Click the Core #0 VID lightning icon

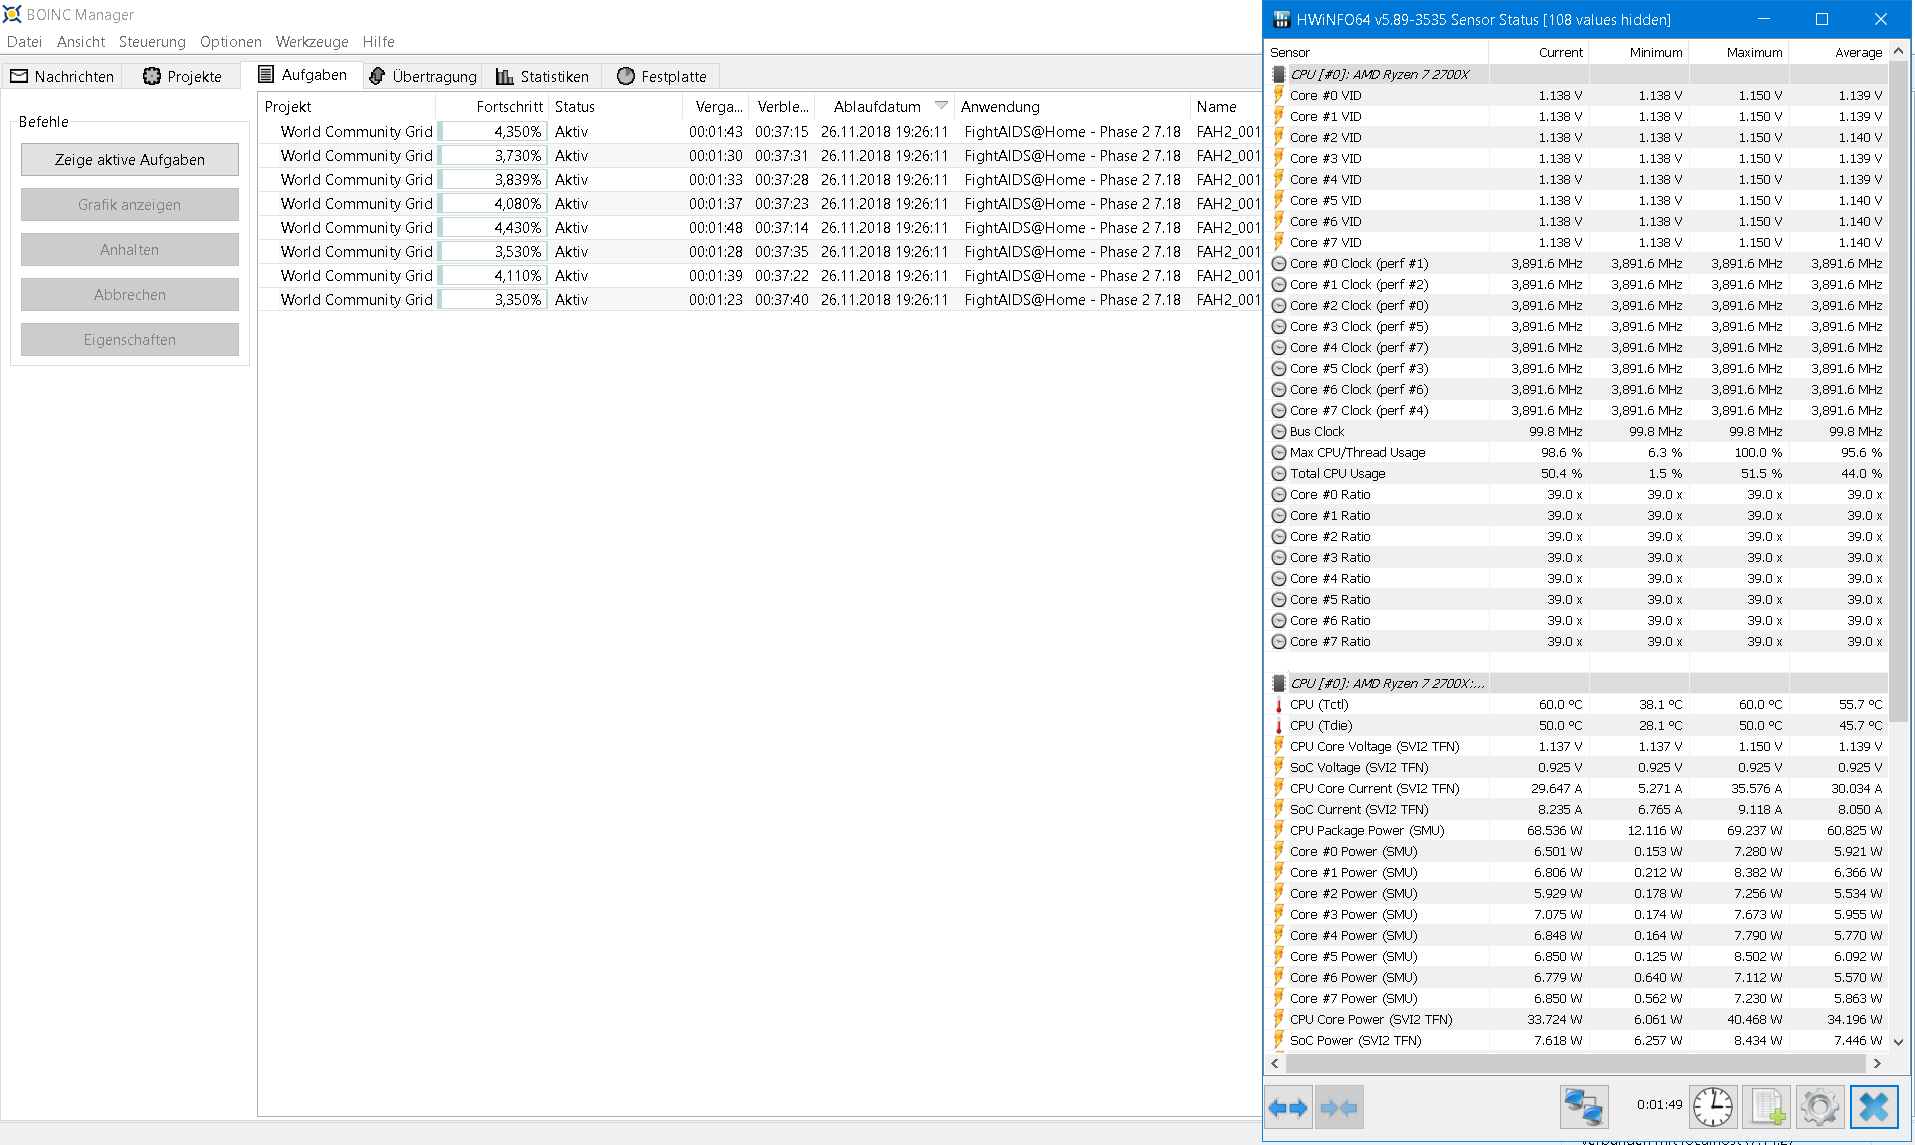(1278, 95)
